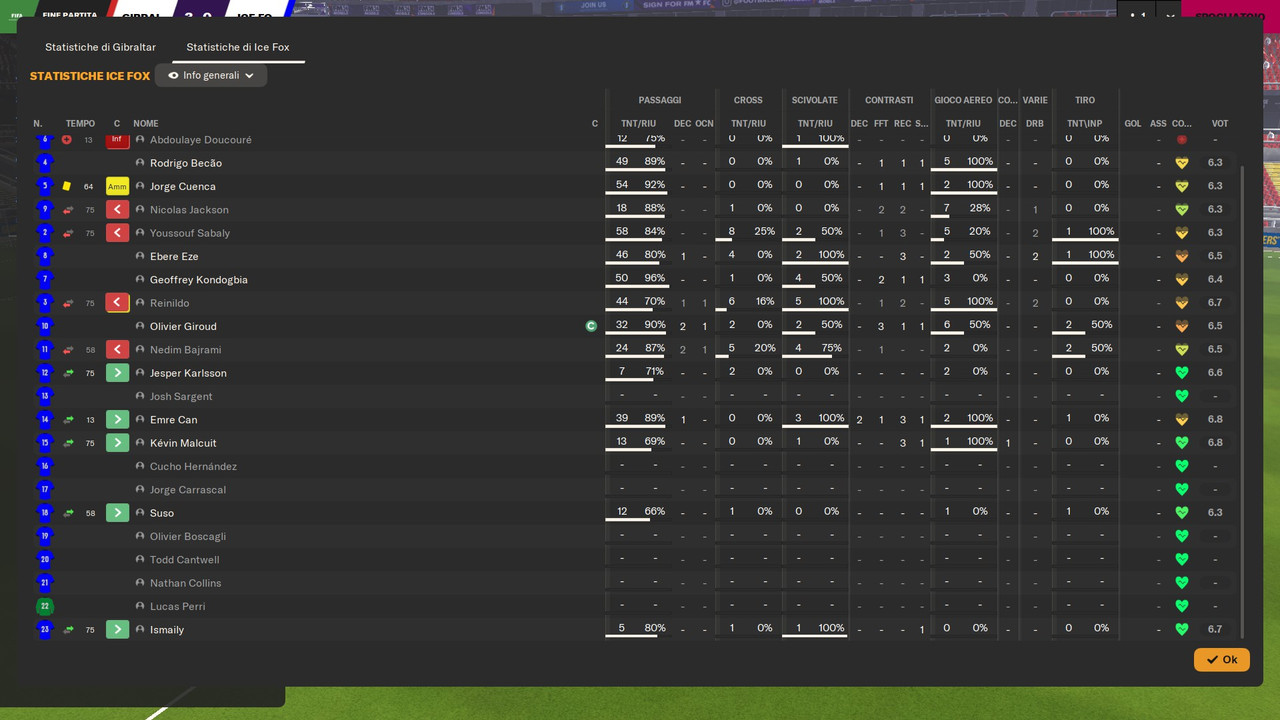This screenshot has height=720, width=1280.
Task: Click the substitution arrows icon in Ismaily's row
Action: coord(68,630)
